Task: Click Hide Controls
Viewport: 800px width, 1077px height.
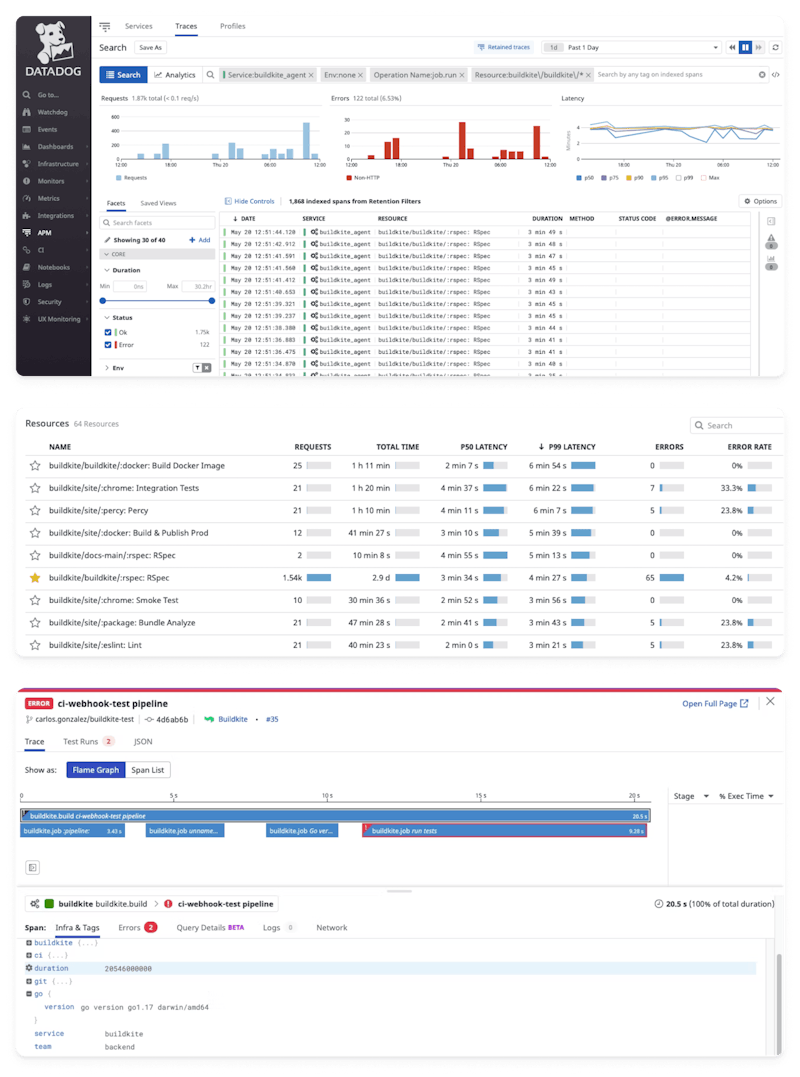Action: pos(249,201)
